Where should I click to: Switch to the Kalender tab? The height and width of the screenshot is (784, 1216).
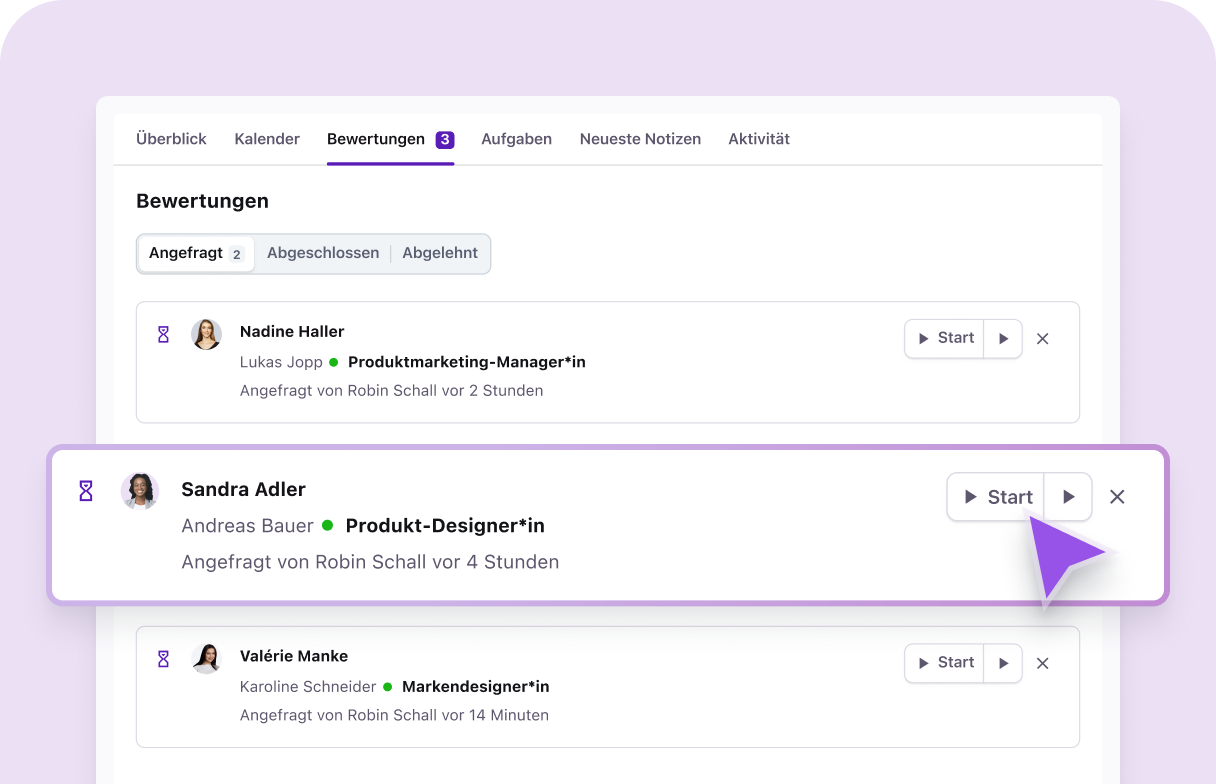click(x=267, y=139)
